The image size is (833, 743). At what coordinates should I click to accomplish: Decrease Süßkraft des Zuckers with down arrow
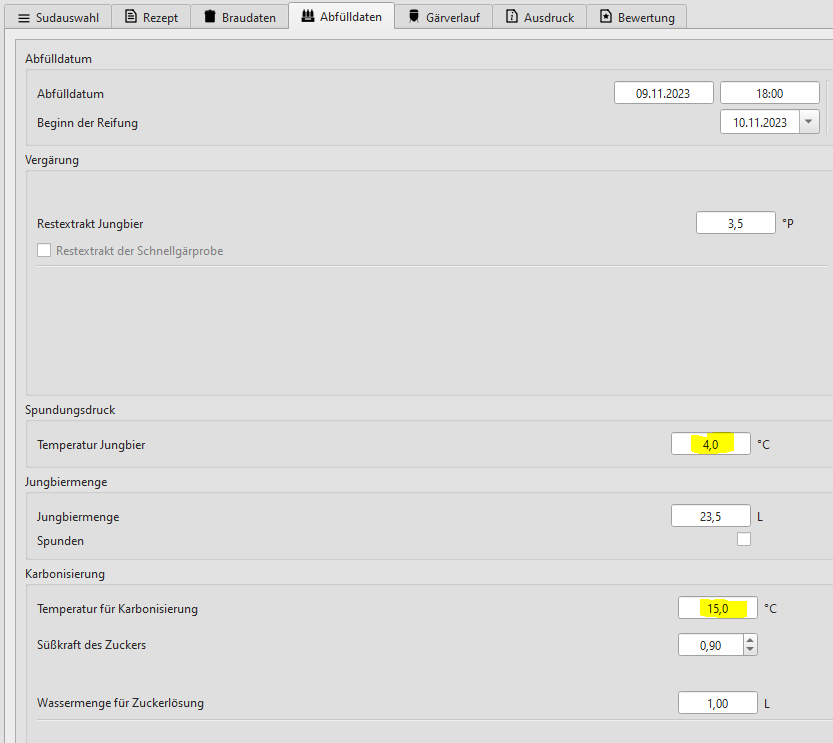(x=750, y=650)
